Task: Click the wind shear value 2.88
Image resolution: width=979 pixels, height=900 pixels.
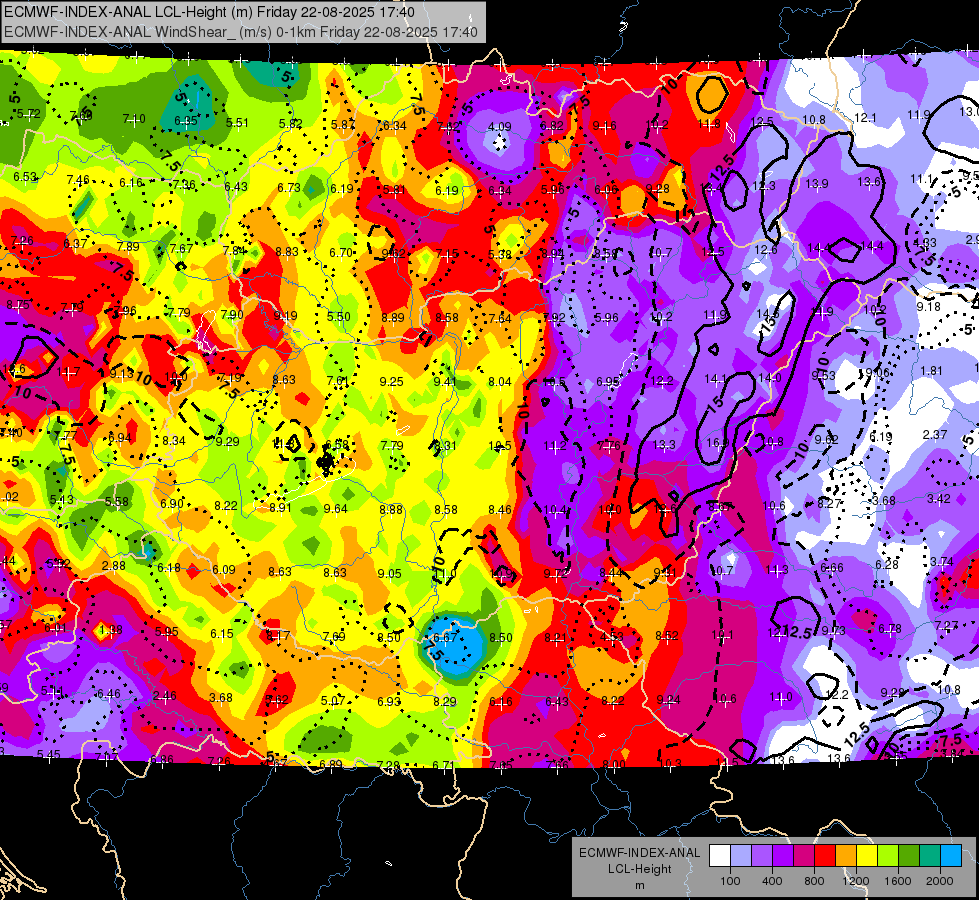Action: 114,566
